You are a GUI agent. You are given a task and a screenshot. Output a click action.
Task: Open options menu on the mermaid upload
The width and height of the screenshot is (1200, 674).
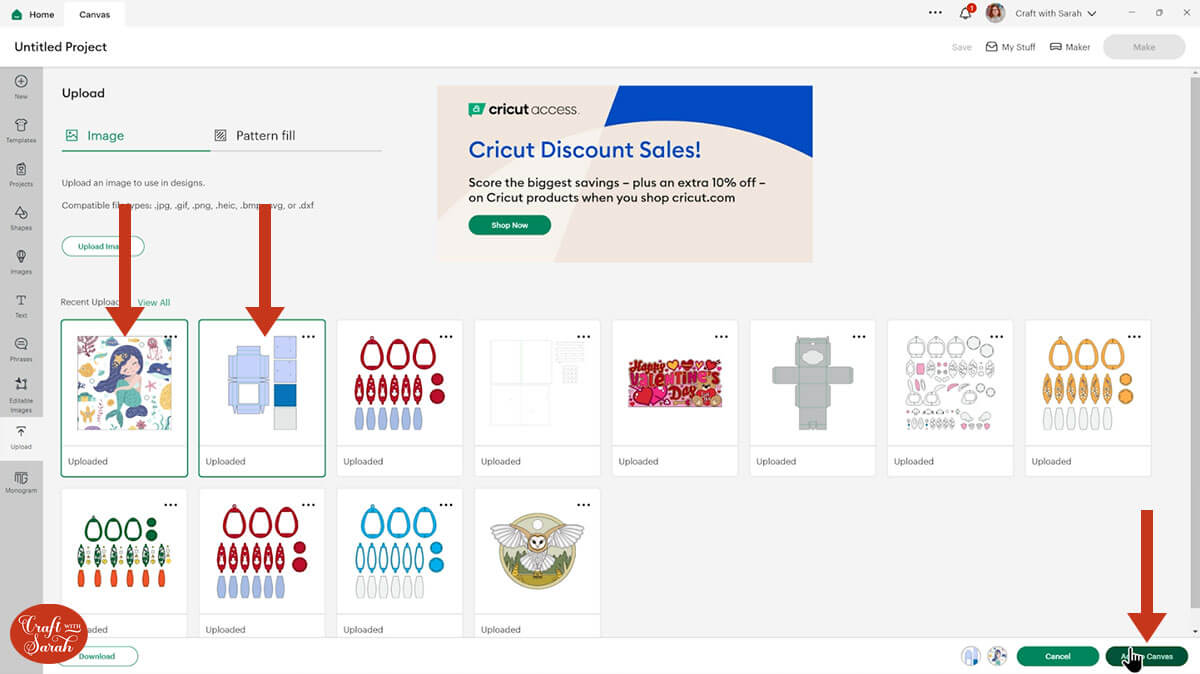point(171,337)
